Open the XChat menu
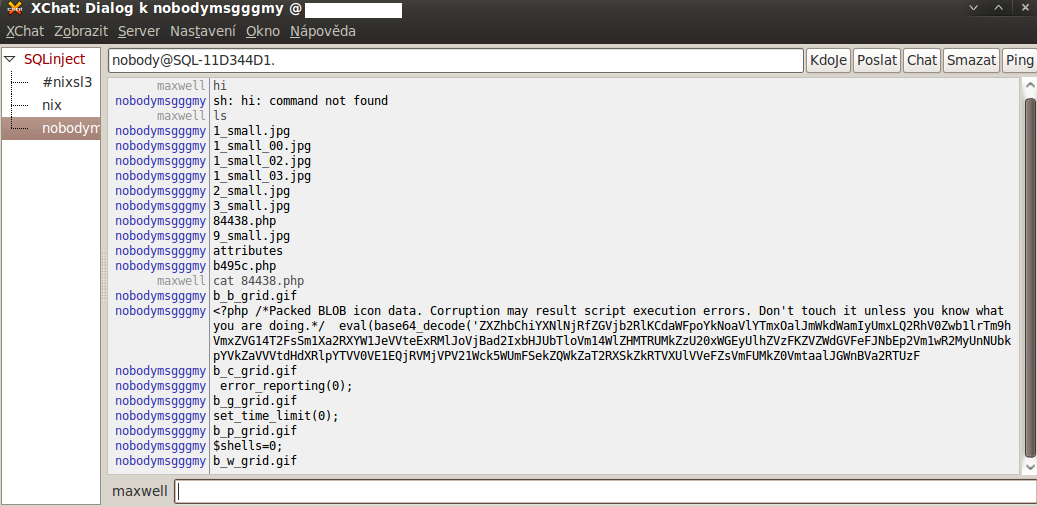Screen dimensions: 1037x507 (24, 31)
